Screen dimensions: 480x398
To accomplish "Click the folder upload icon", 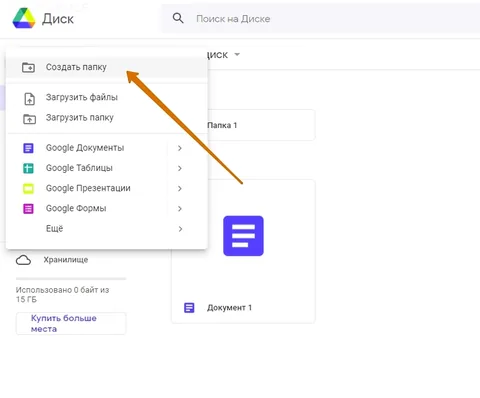I will pyautogui.click(x=29, y=119).
